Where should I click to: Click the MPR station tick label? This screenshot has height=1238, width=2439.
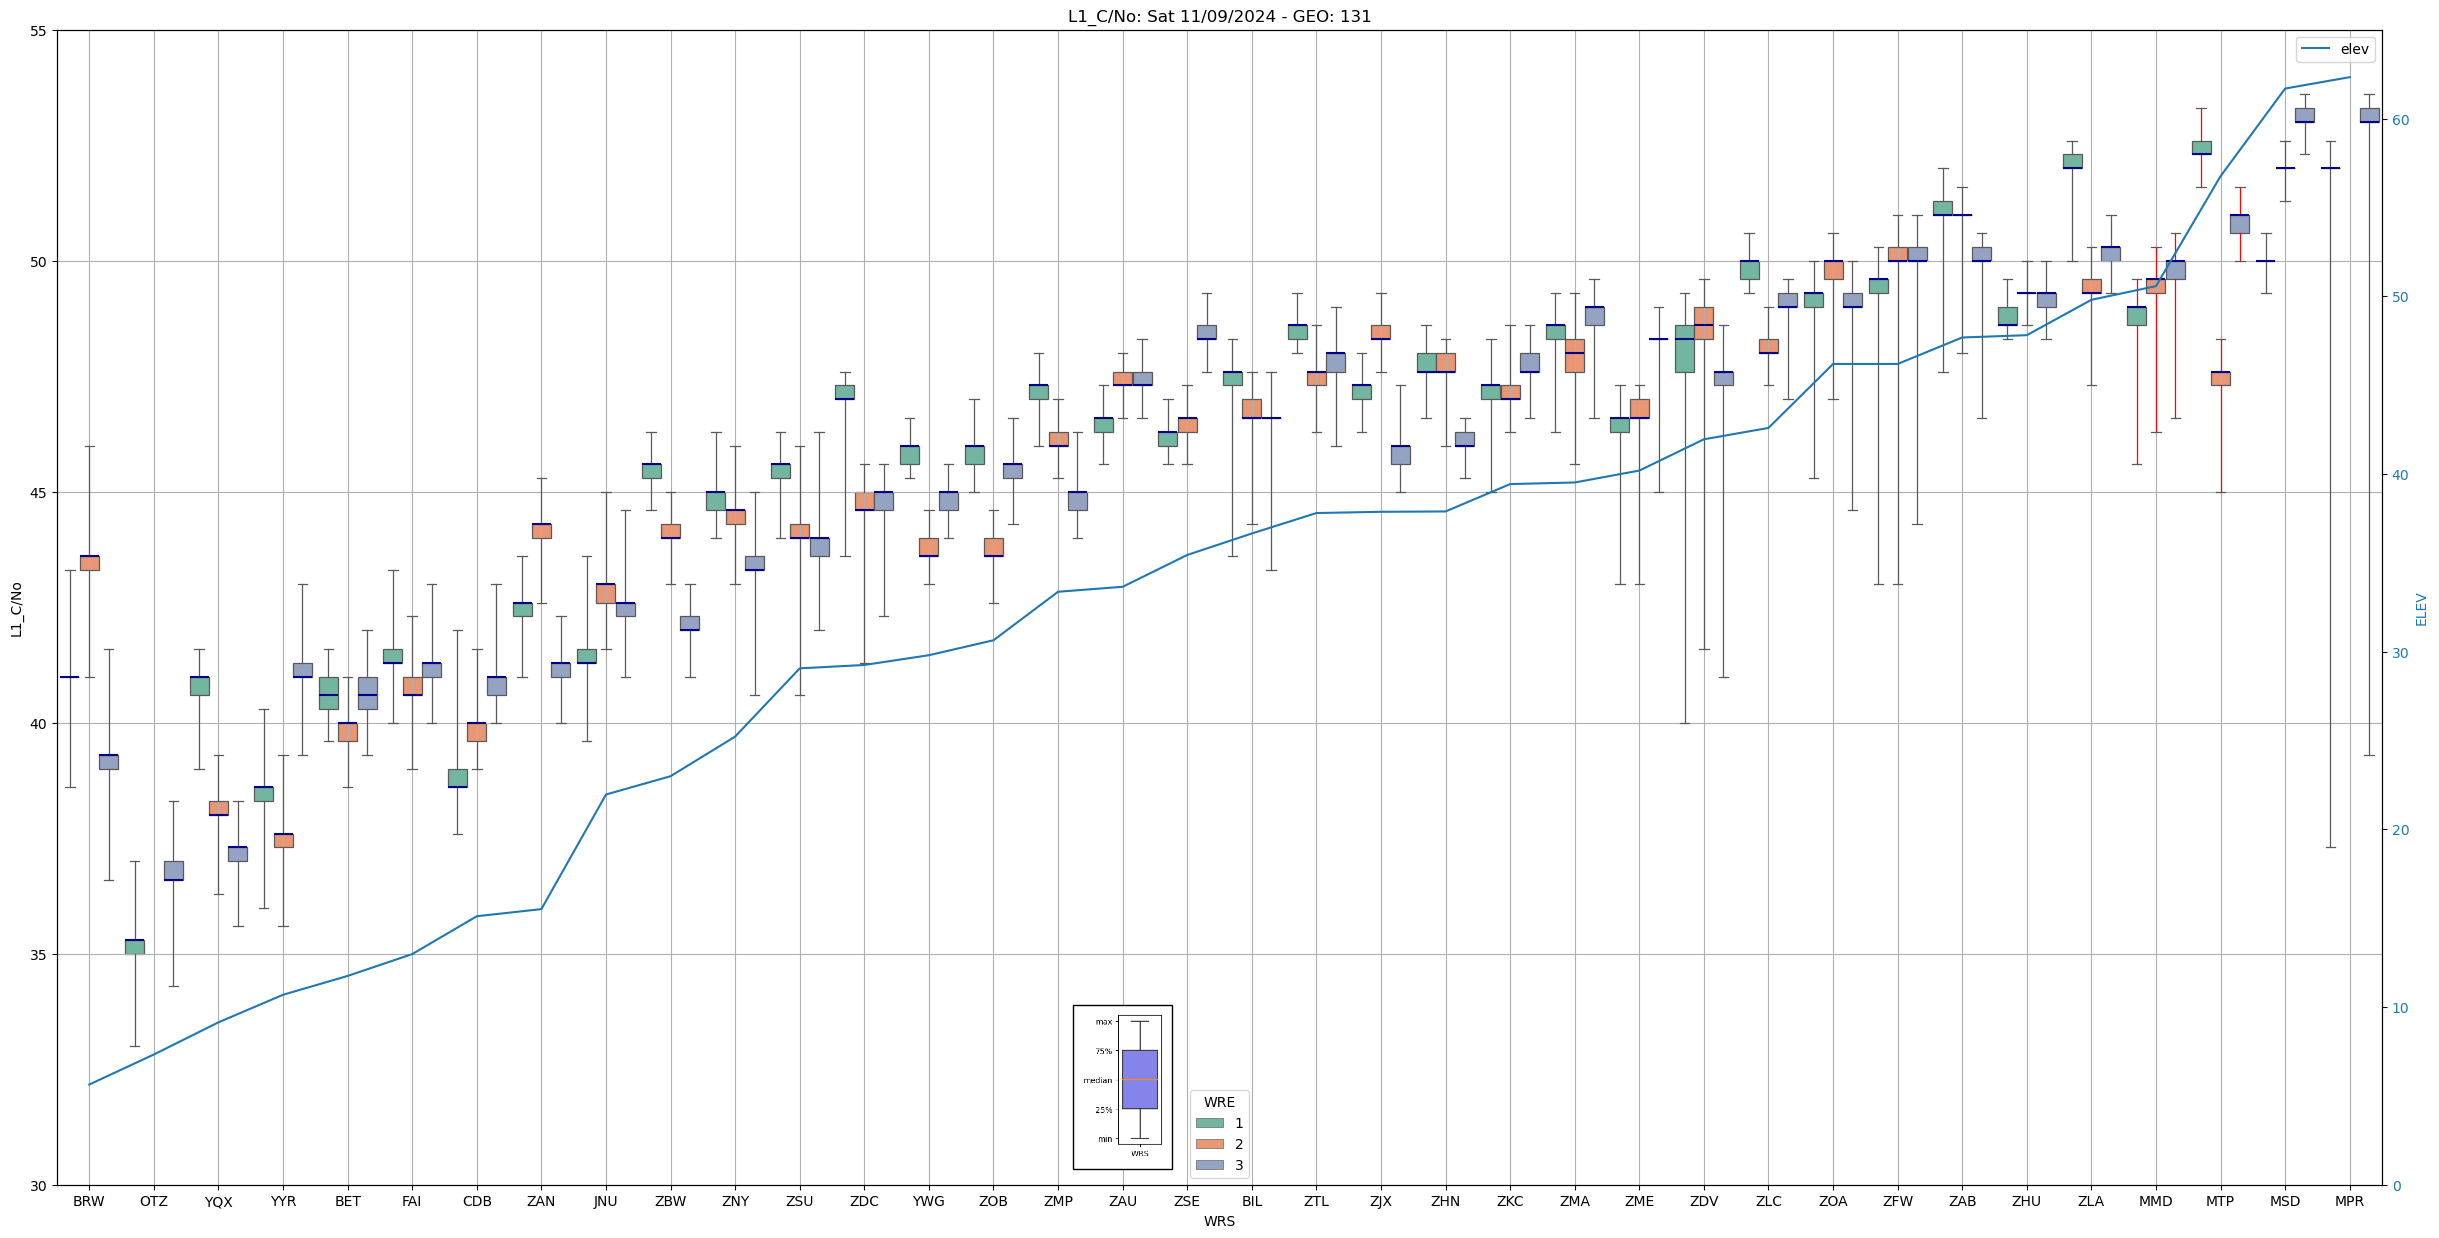(2349, 1201)
